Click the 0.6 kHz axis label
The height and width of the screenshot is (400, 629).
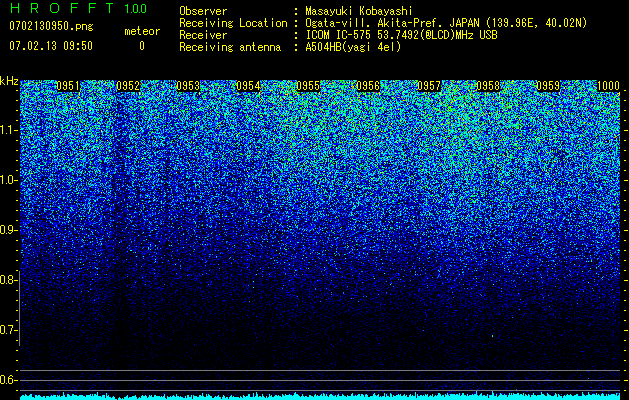[8, 380]
